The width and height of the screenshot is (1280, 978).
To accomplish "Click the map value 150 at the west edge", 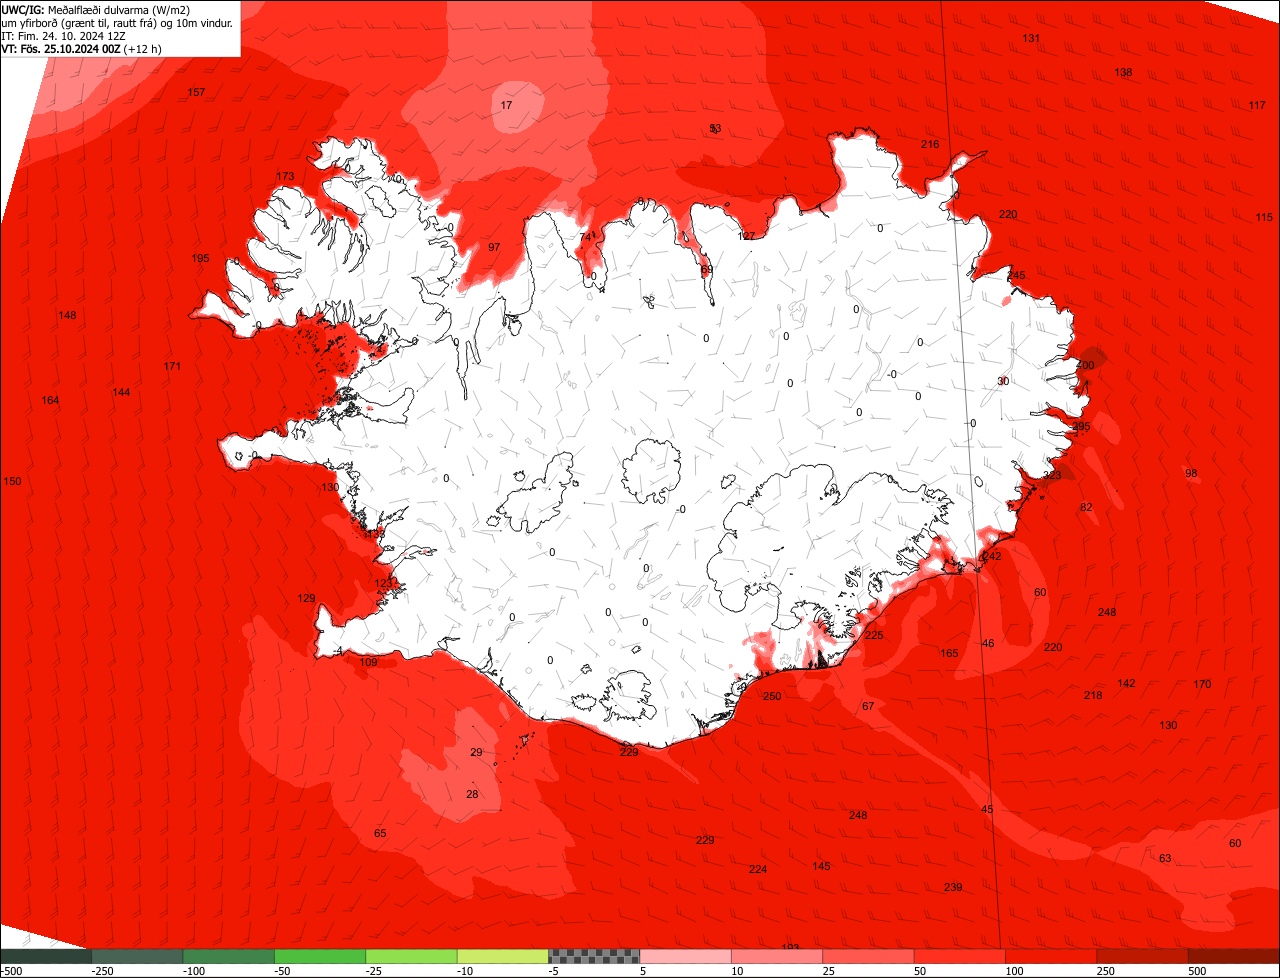I will (12, 481).
